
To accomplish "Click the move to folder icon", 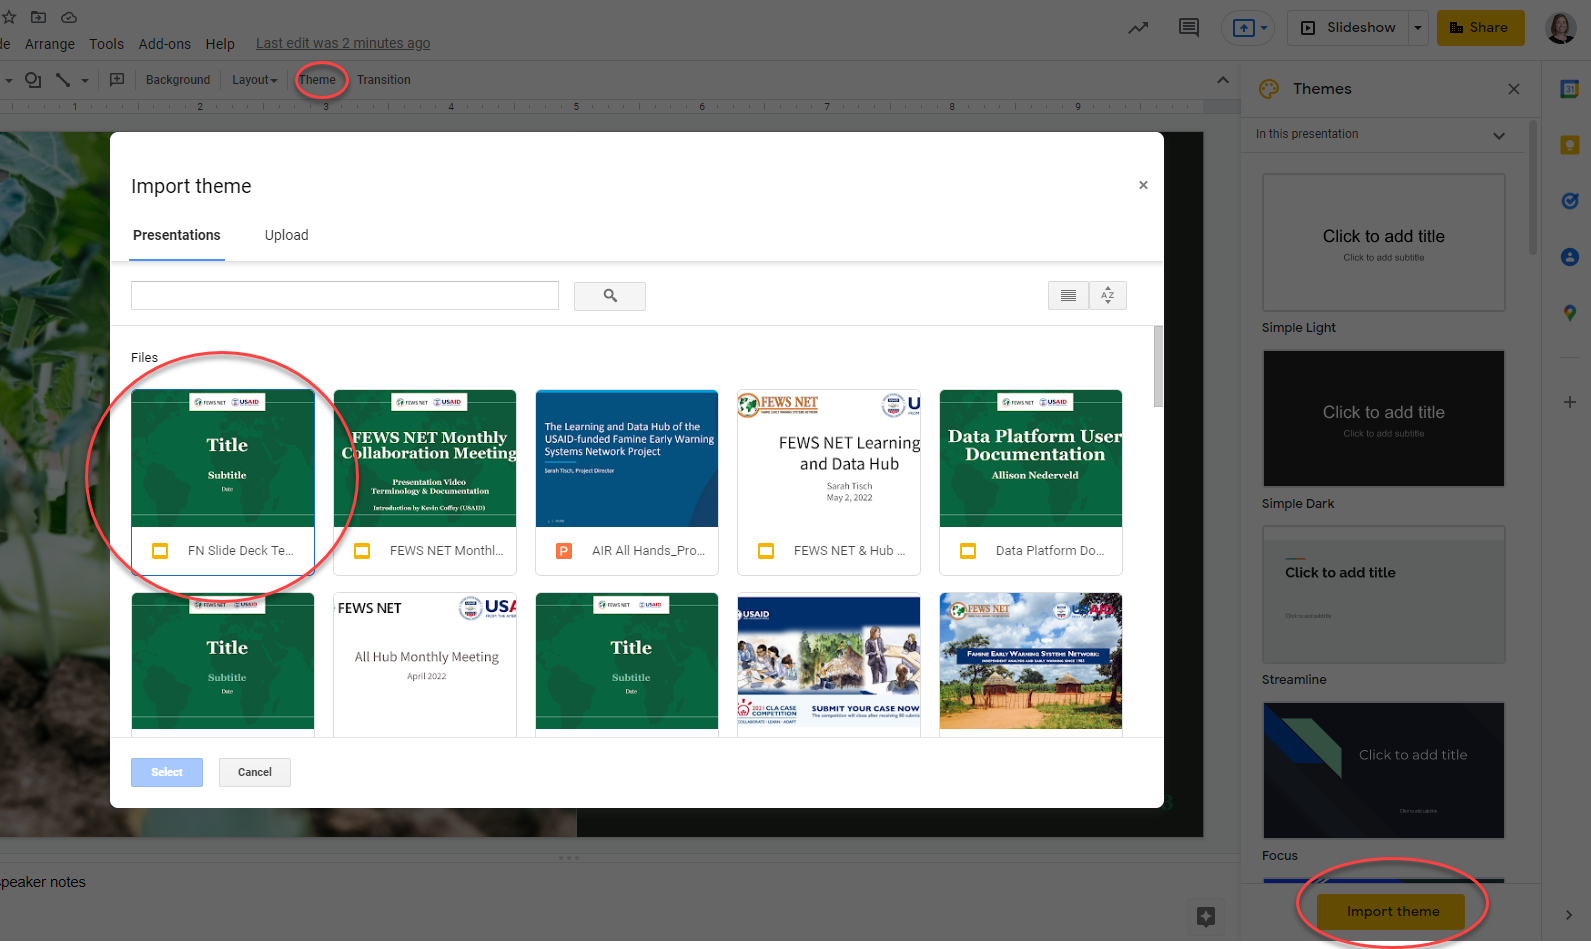I will (39, 17).
